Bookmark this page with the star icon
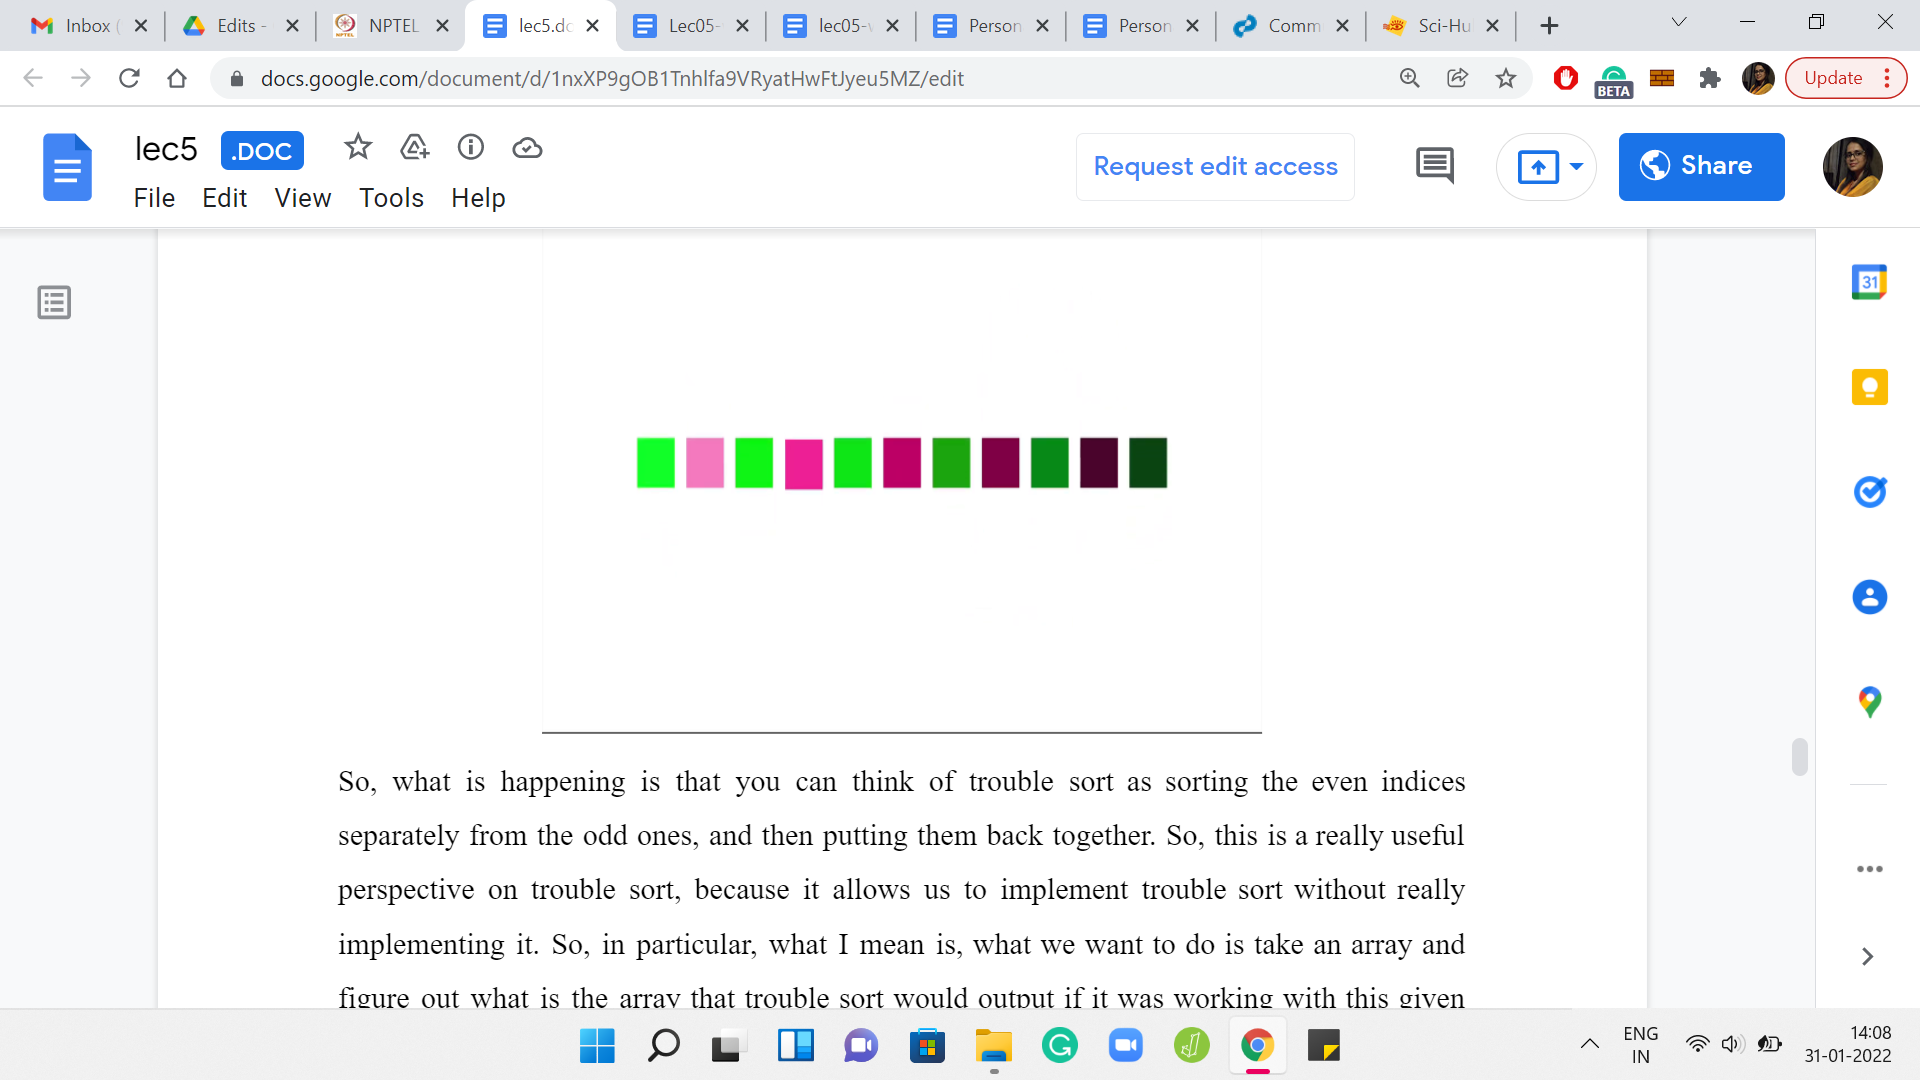The width and height of the screenshot is (1920, 1080). click(x=1505, y=78)
